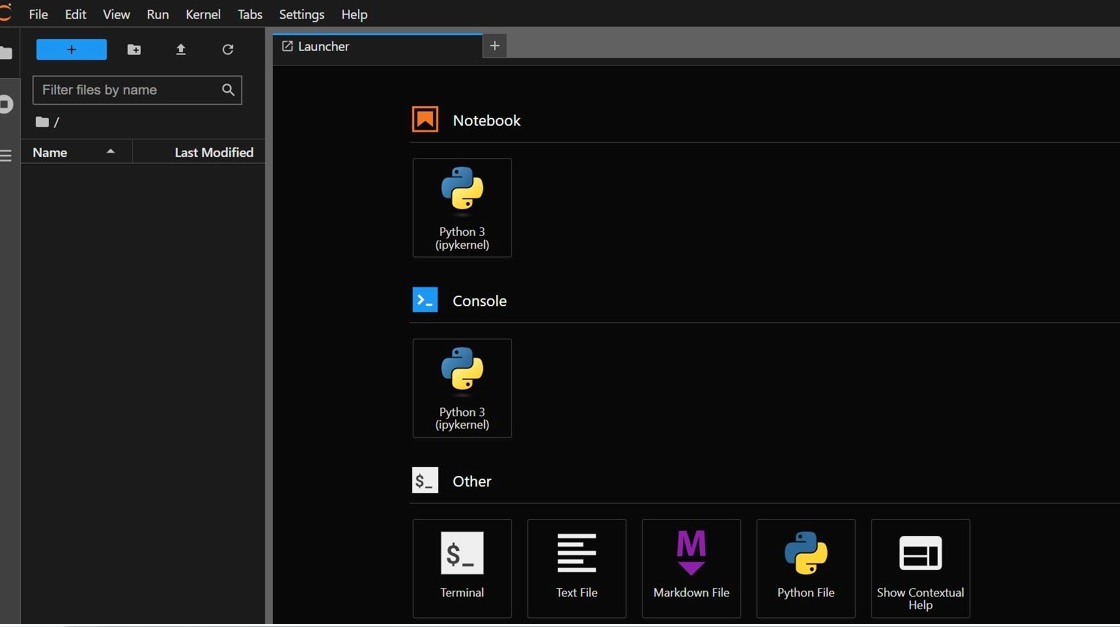The width and height of the screenshot is (1120, 627).
Task: Click the Other section heading text
Action: click(471, 481)
